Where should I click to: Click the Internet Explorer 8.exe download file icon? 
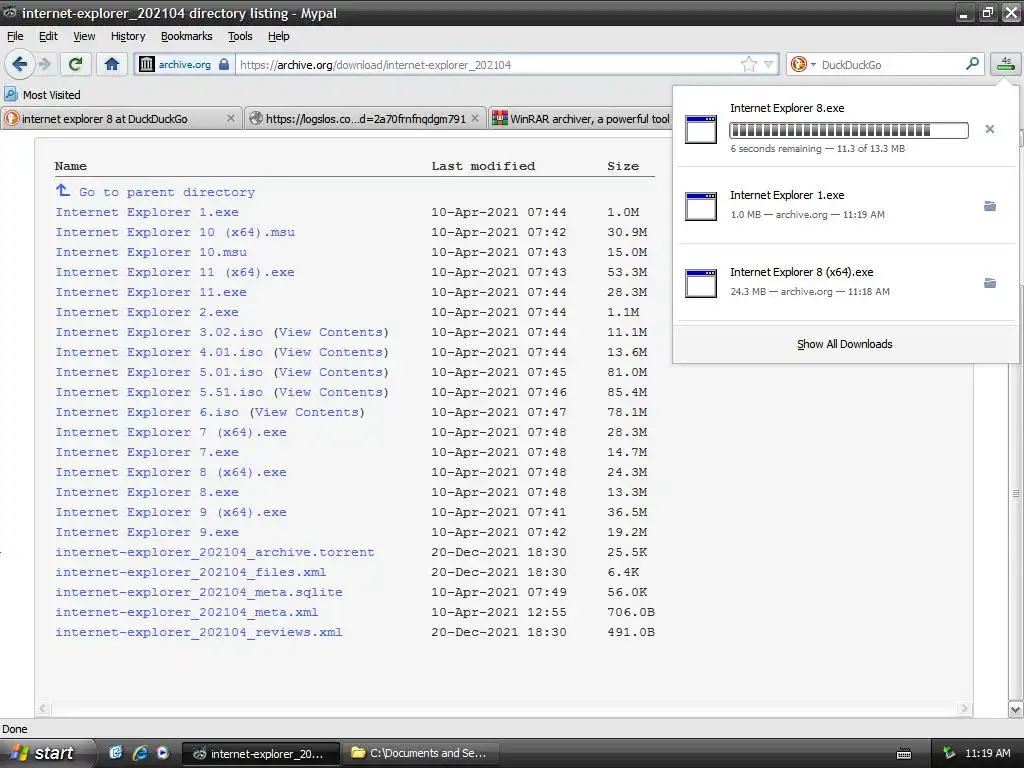(x=701, y=129)
